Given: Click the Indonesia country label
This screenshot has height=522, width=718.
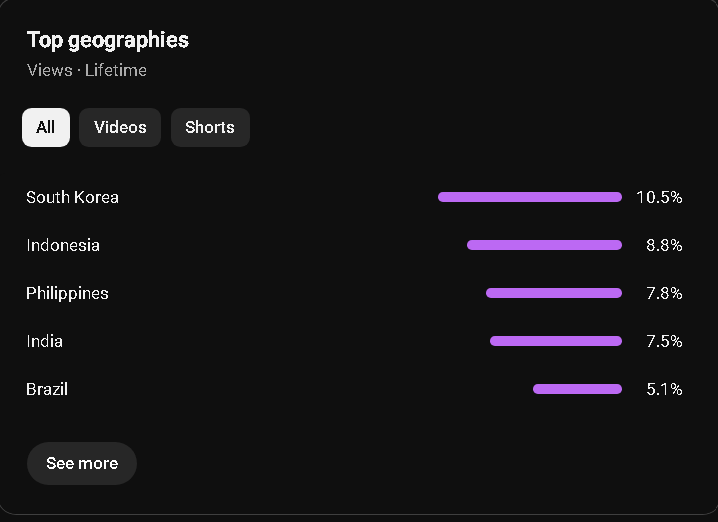Looking at the screenshot, I should 63,245.
